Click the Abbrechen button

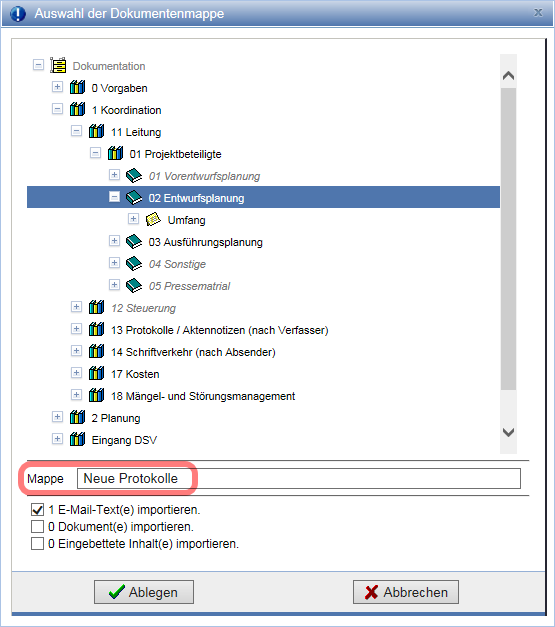(x=406, y=592)
